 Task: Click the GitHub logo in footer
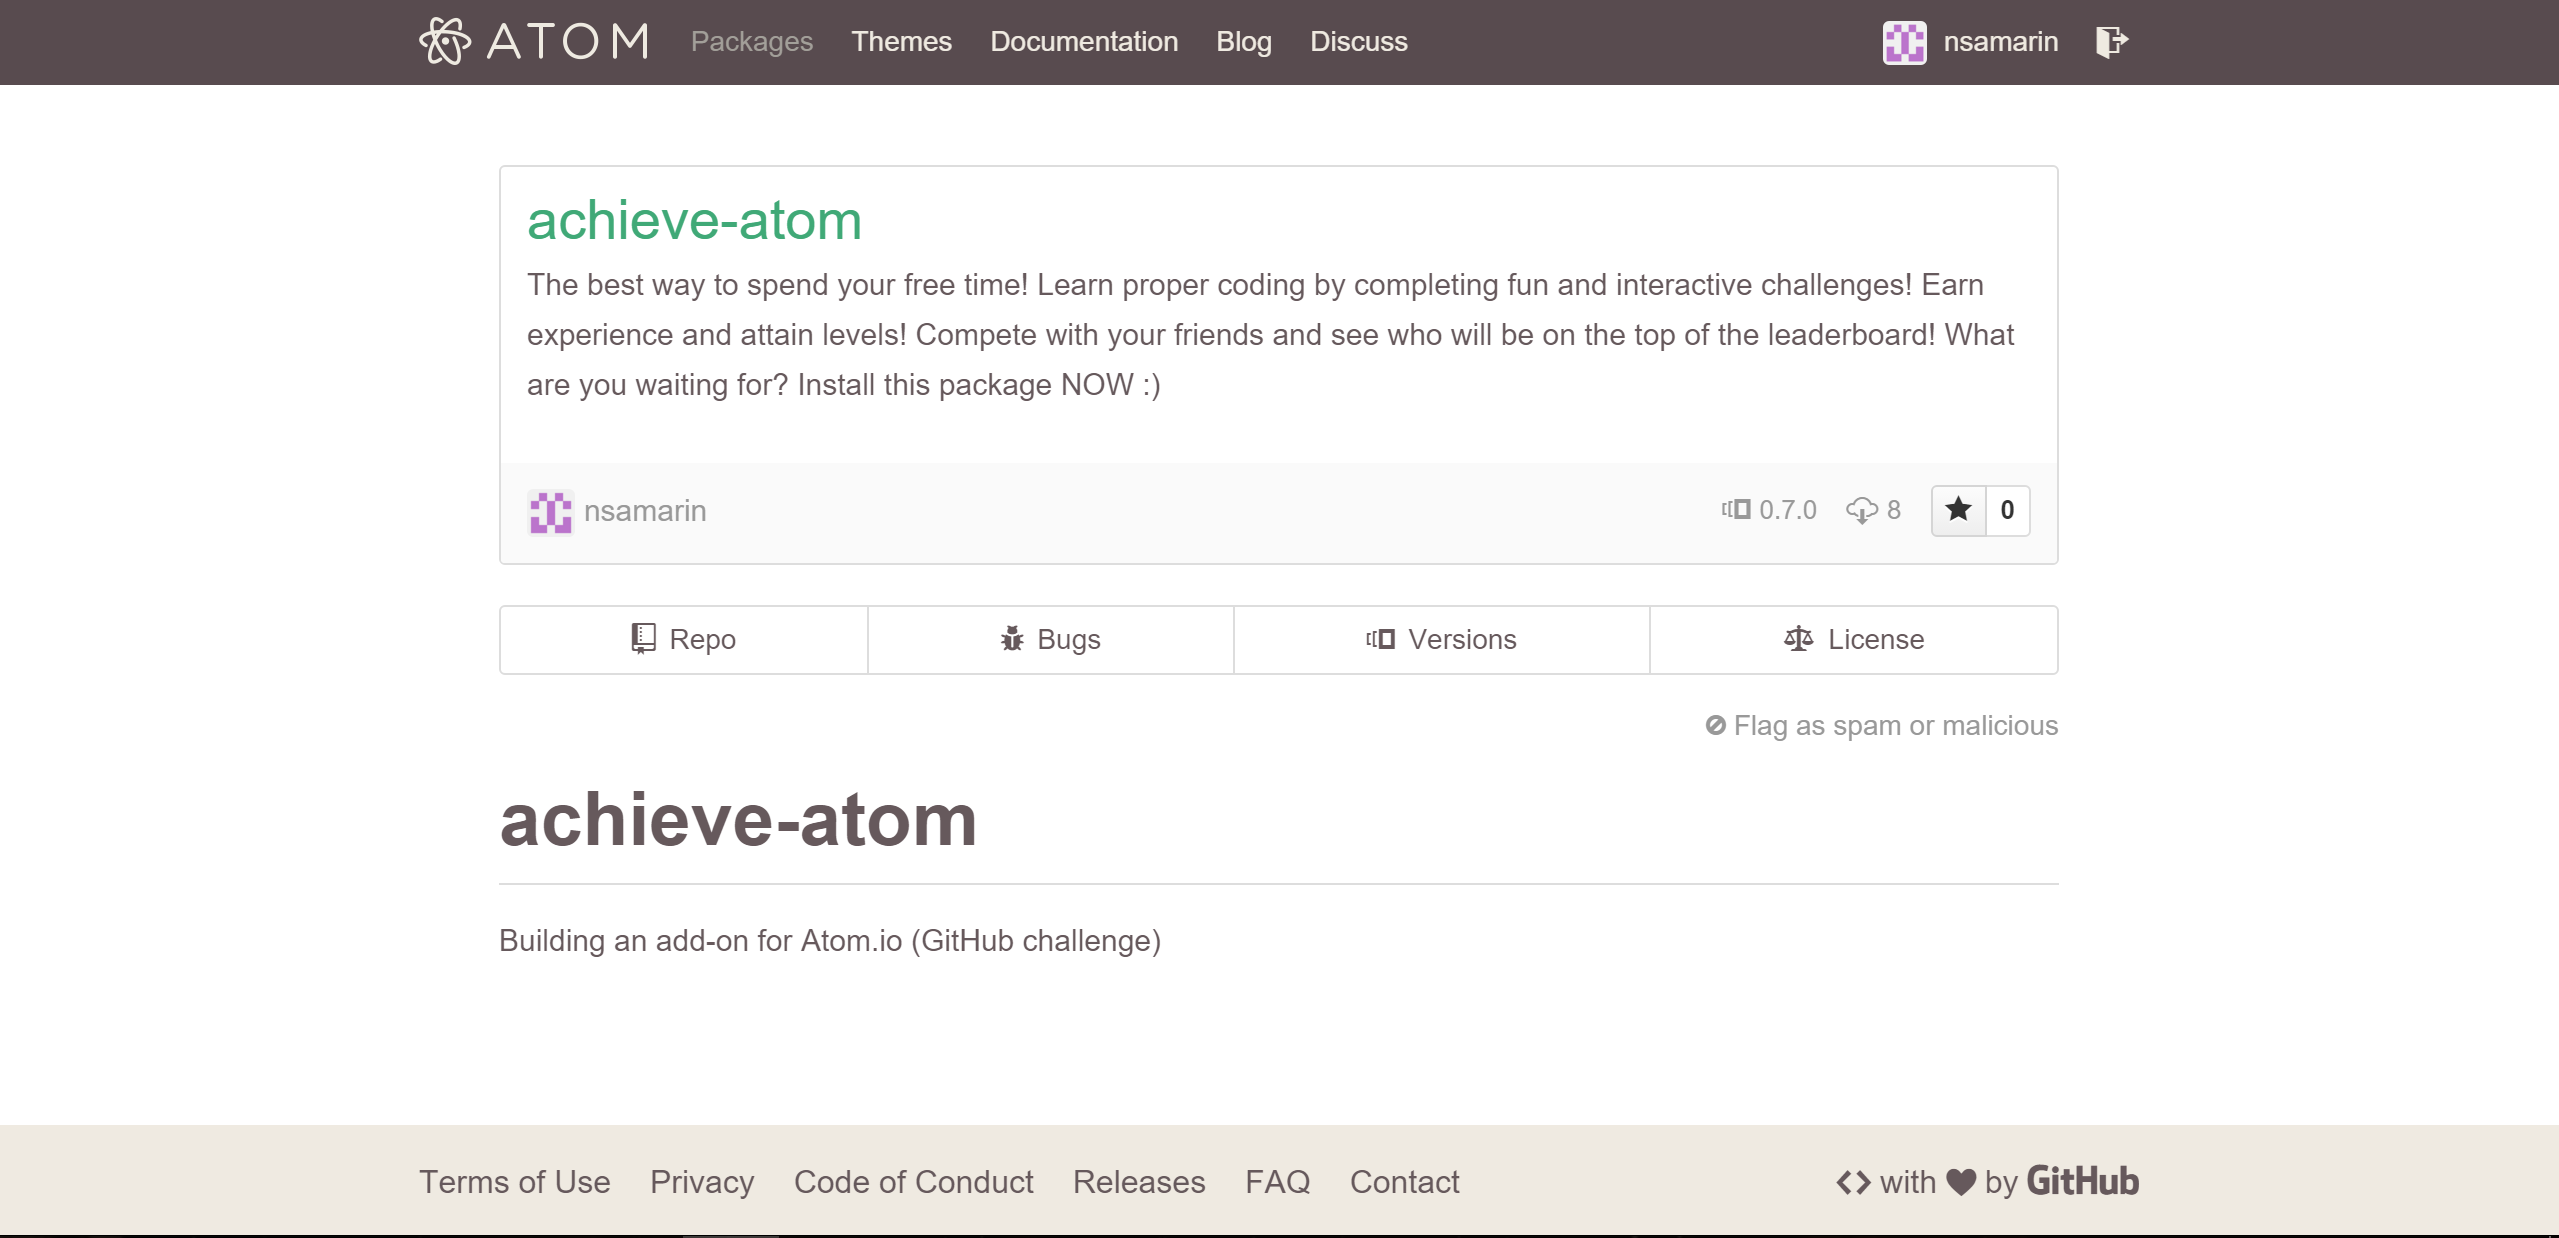2082,1181
